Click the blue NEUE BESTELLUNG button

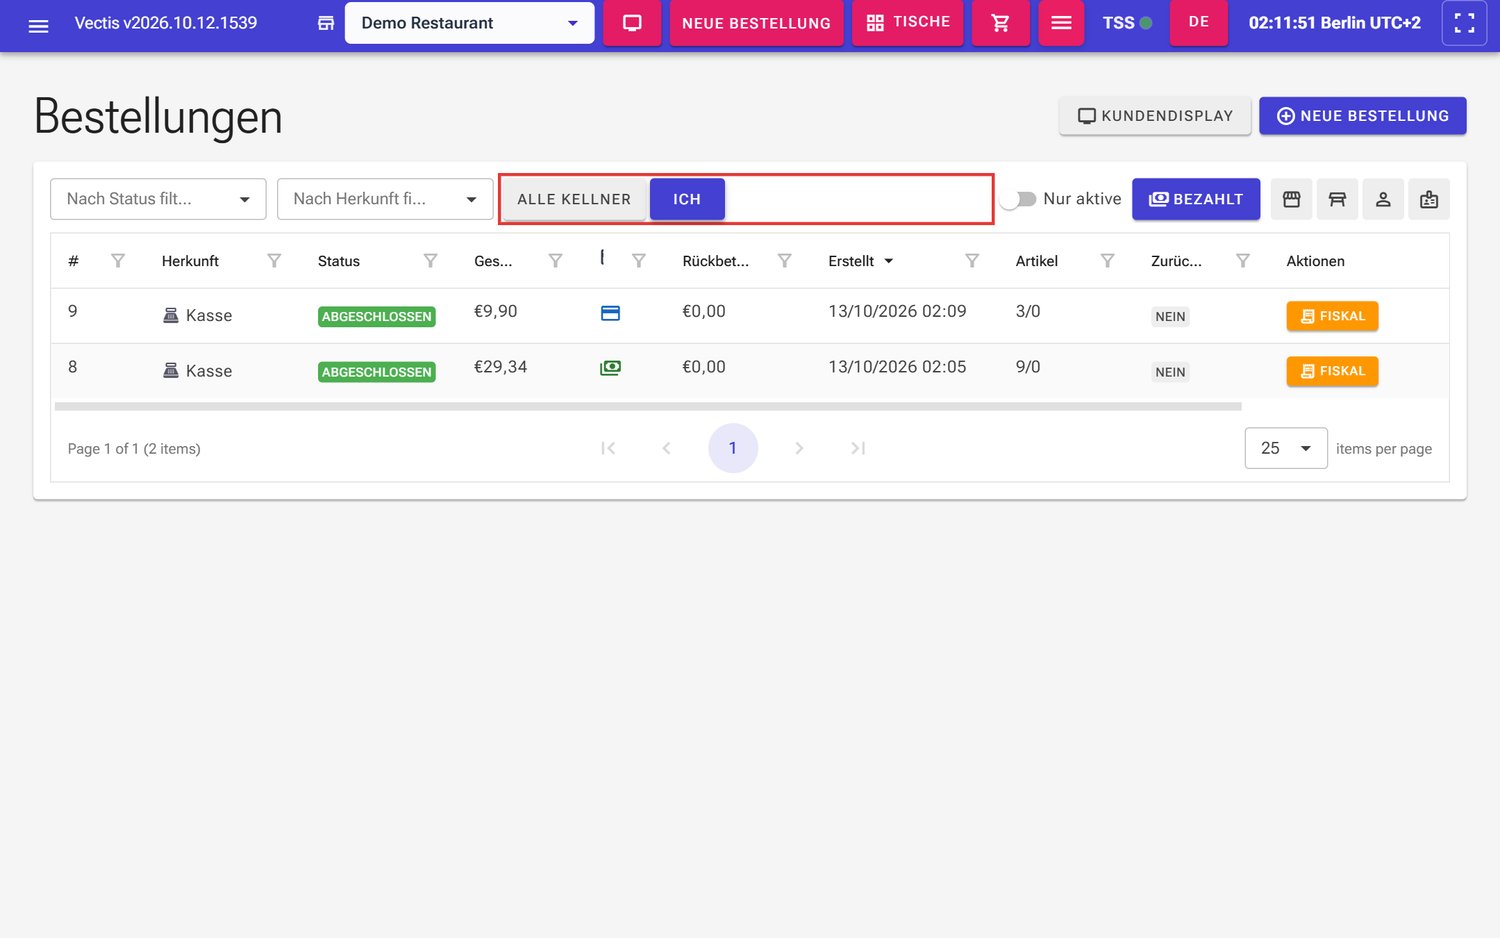[x=1363, y=116]
